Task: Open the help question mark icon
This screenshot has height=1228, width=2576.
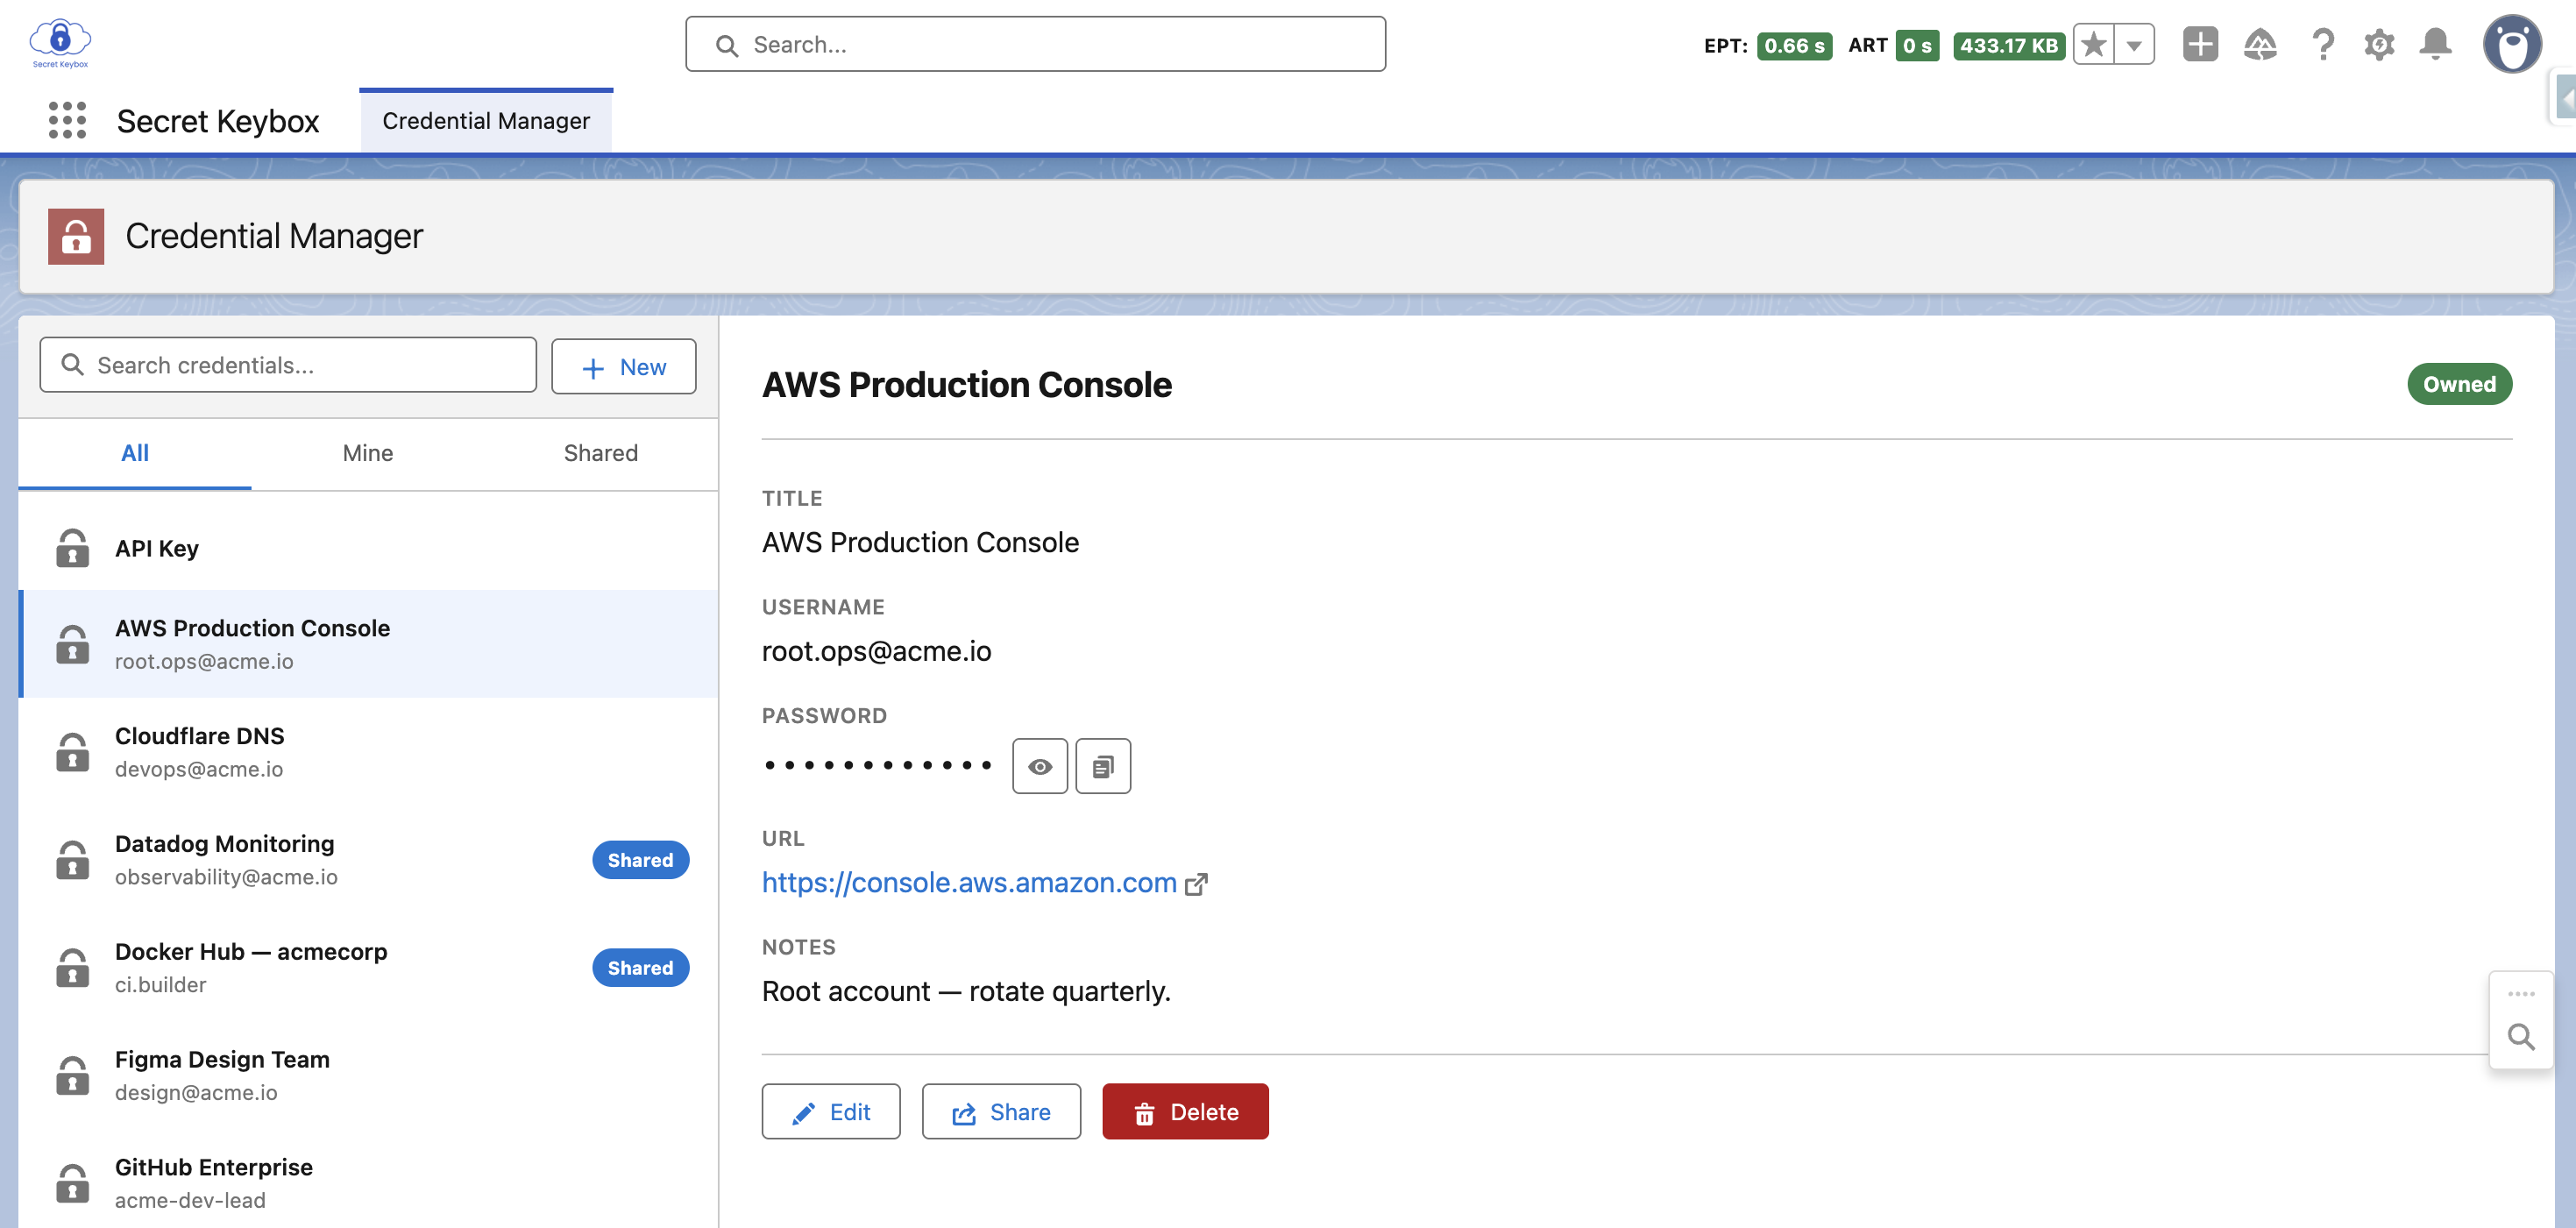Action: [x=2322, y=44]
